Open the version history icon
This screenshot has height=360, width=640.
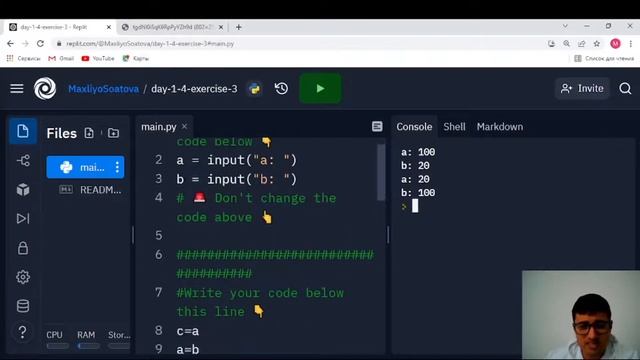281,89
